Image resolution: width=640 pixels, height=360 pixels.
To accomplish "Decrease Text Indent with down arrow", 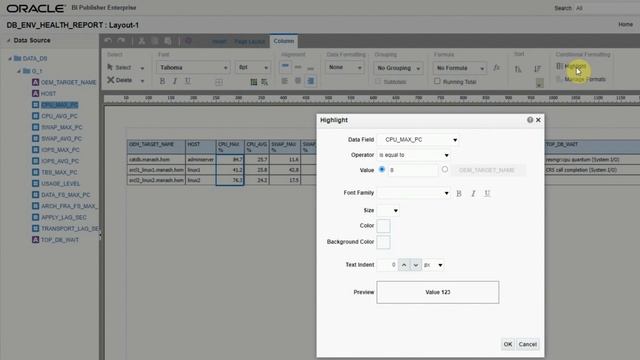I will [x=416, y=265].
